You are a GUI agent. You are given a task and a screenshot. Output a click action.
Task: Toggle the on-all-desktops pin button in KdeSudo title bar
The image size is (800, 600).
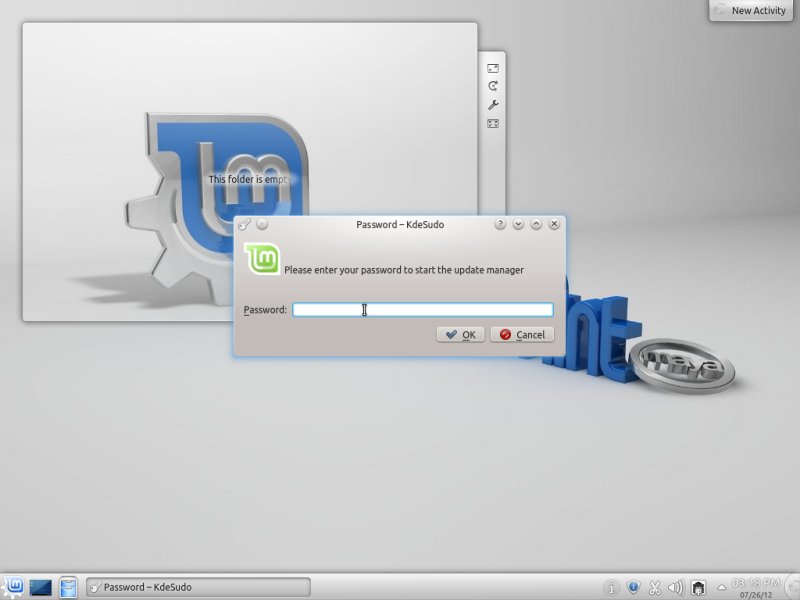coord(262,224)
